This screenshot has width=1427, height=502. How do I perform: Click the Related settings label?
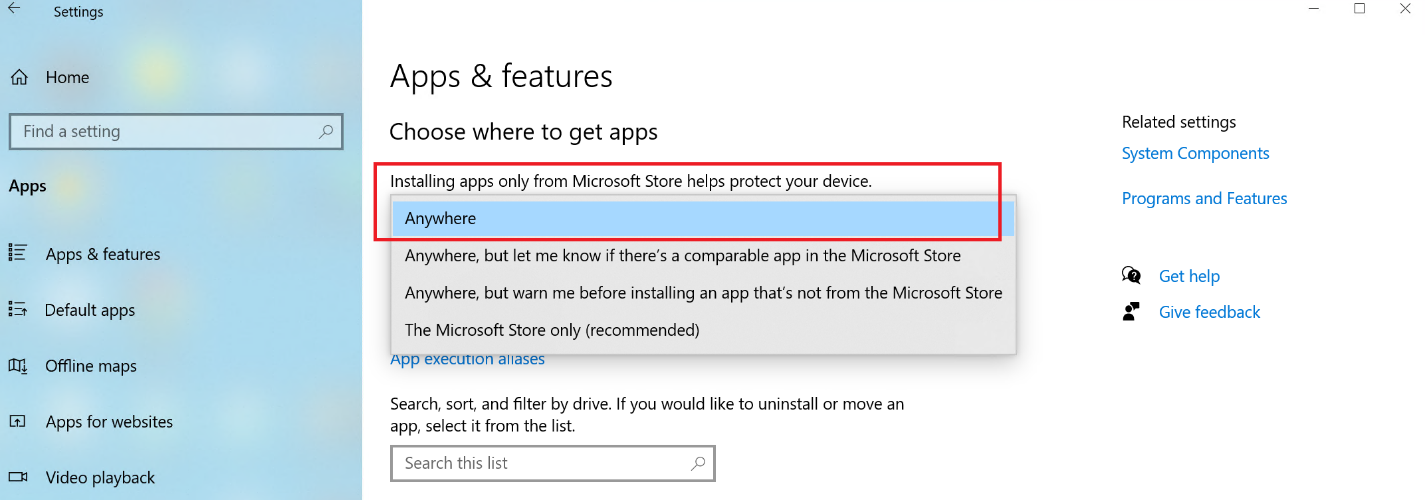[x=1179, y=122]
